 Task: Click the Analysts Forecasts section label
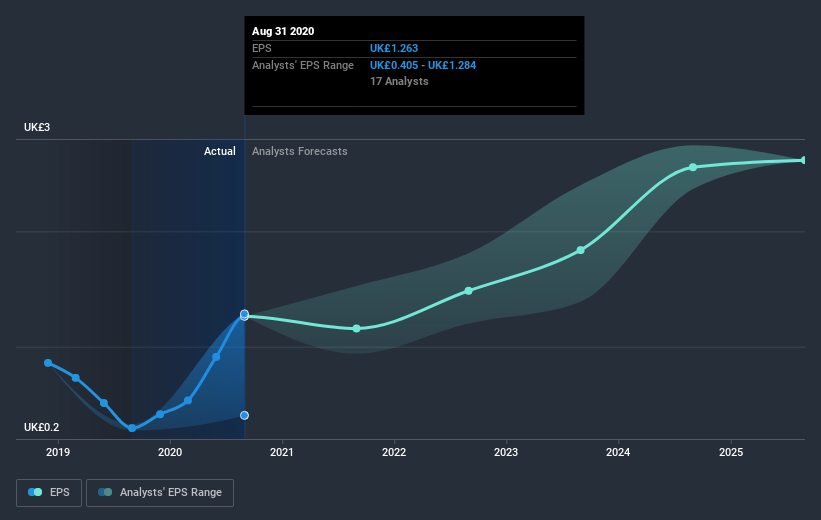pos(299,151)
